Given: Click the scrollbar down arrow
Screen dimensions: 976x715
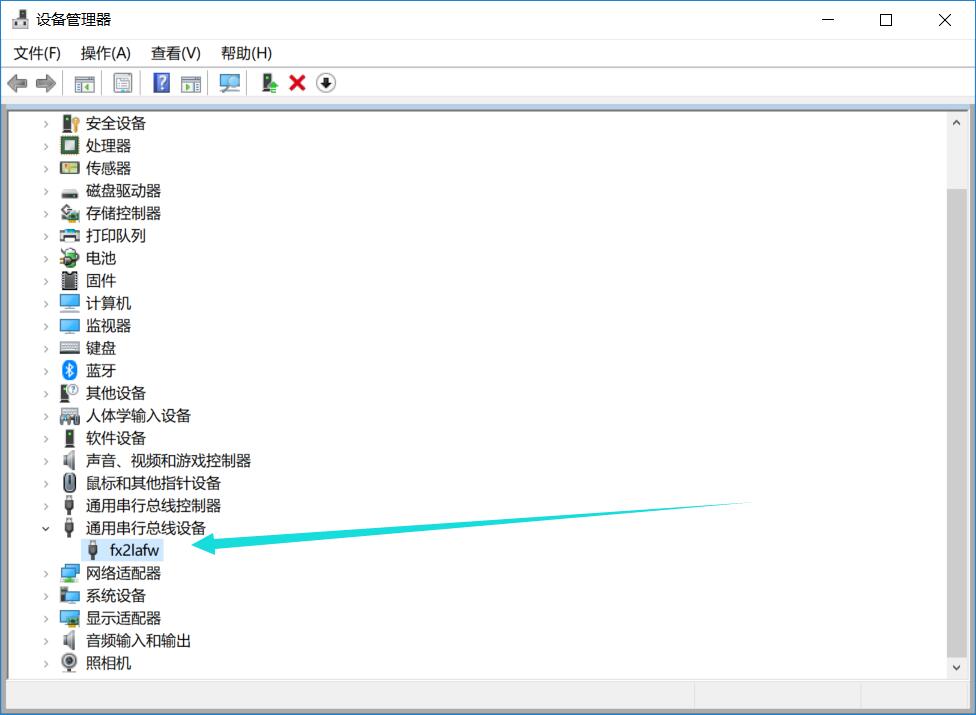Looking at the screenshot, I should coord(956,668).
